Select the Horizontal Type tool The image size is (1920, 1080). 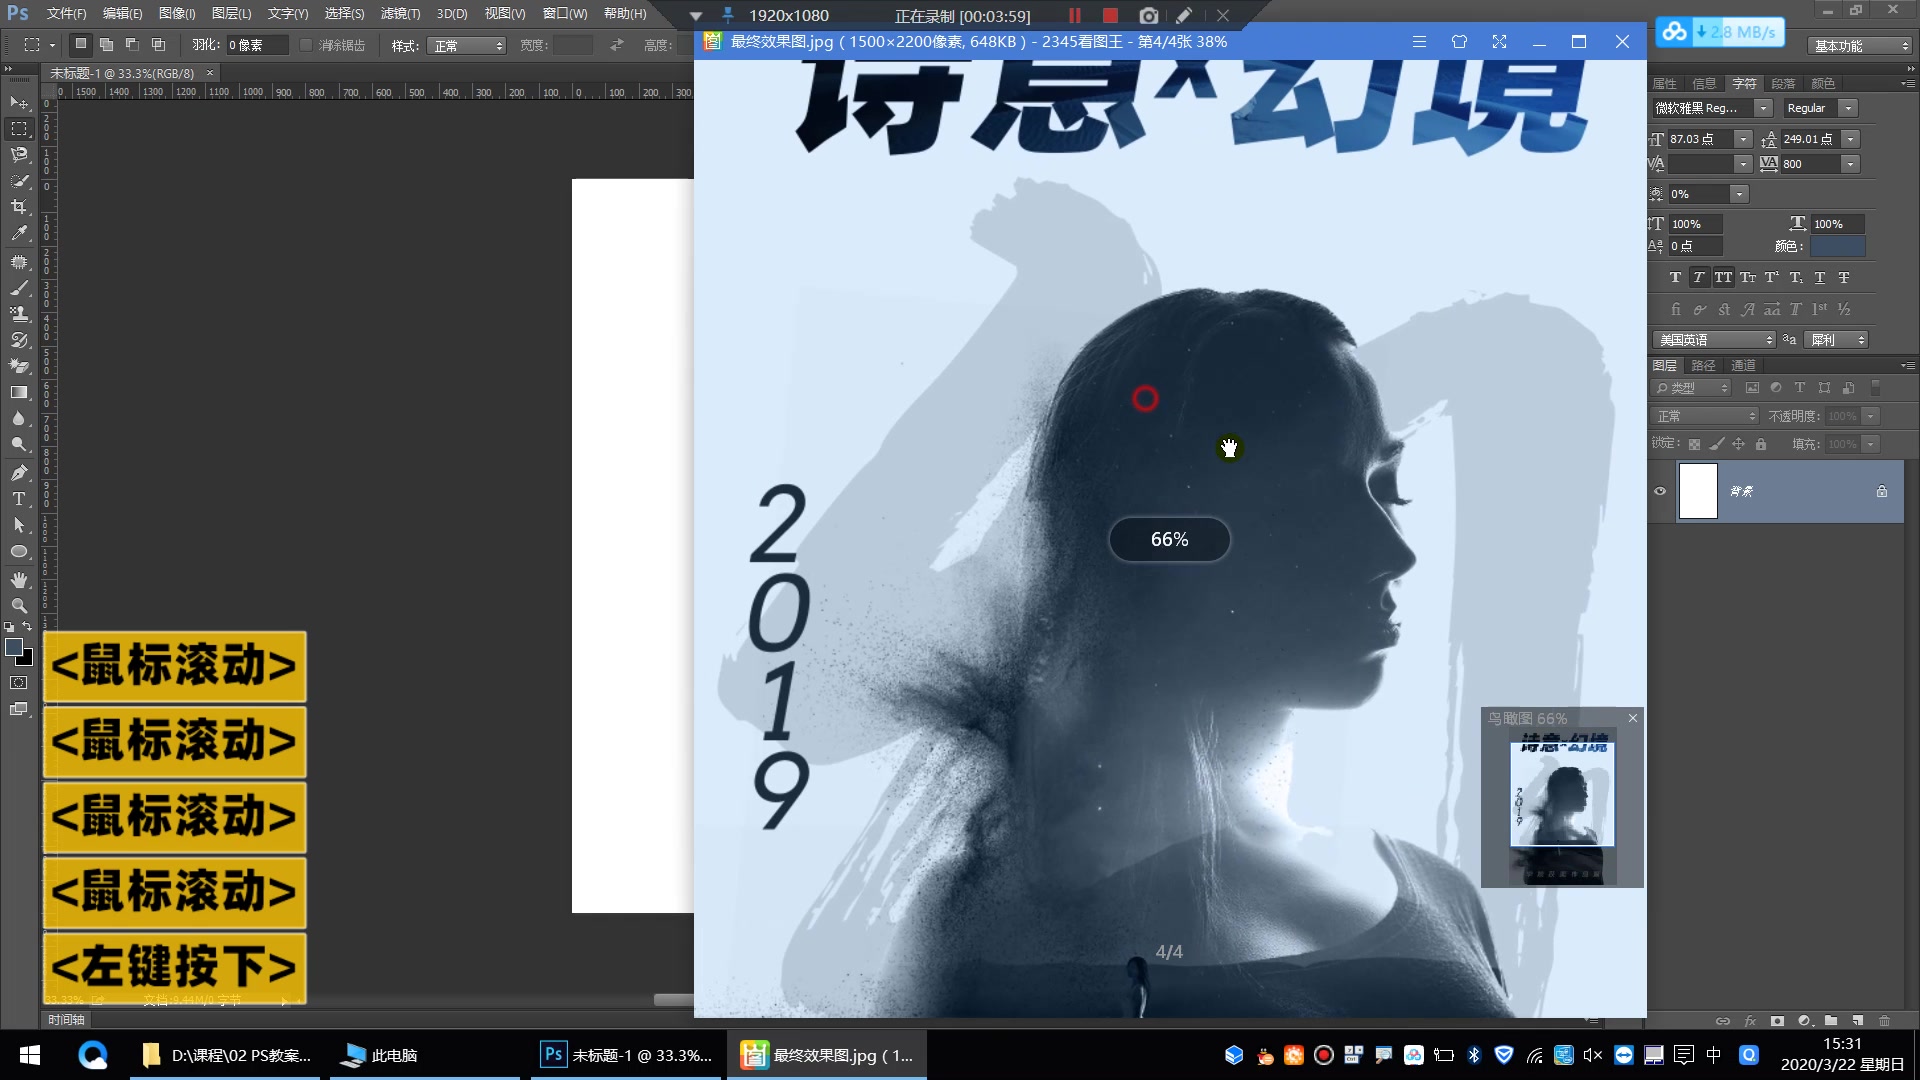click(18, 499)
